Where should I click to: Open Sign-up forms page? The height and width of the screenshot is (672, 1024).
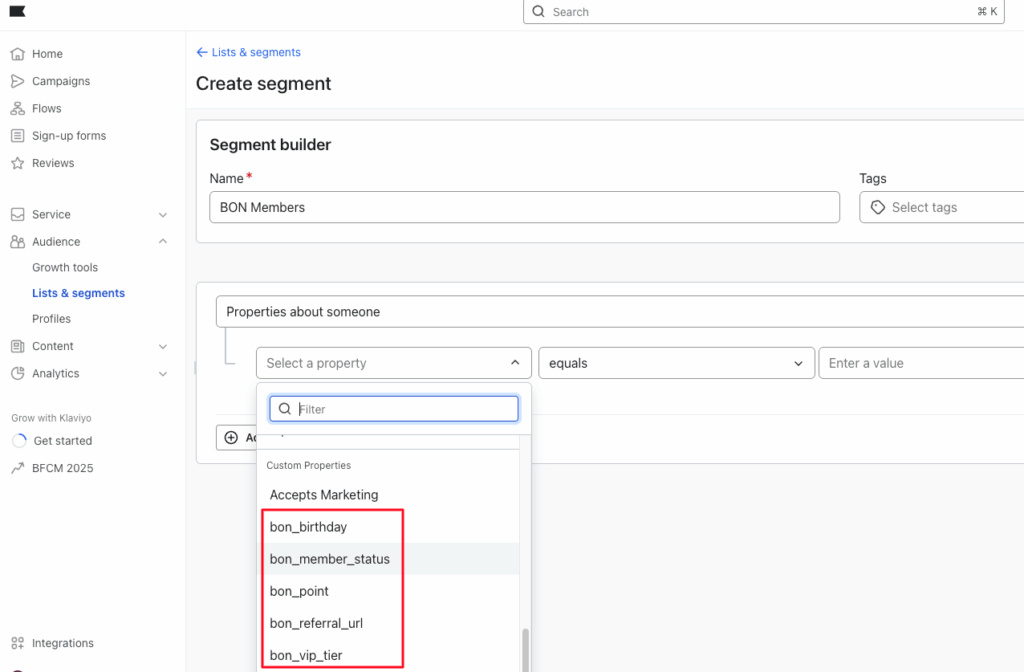click(68, 136)
